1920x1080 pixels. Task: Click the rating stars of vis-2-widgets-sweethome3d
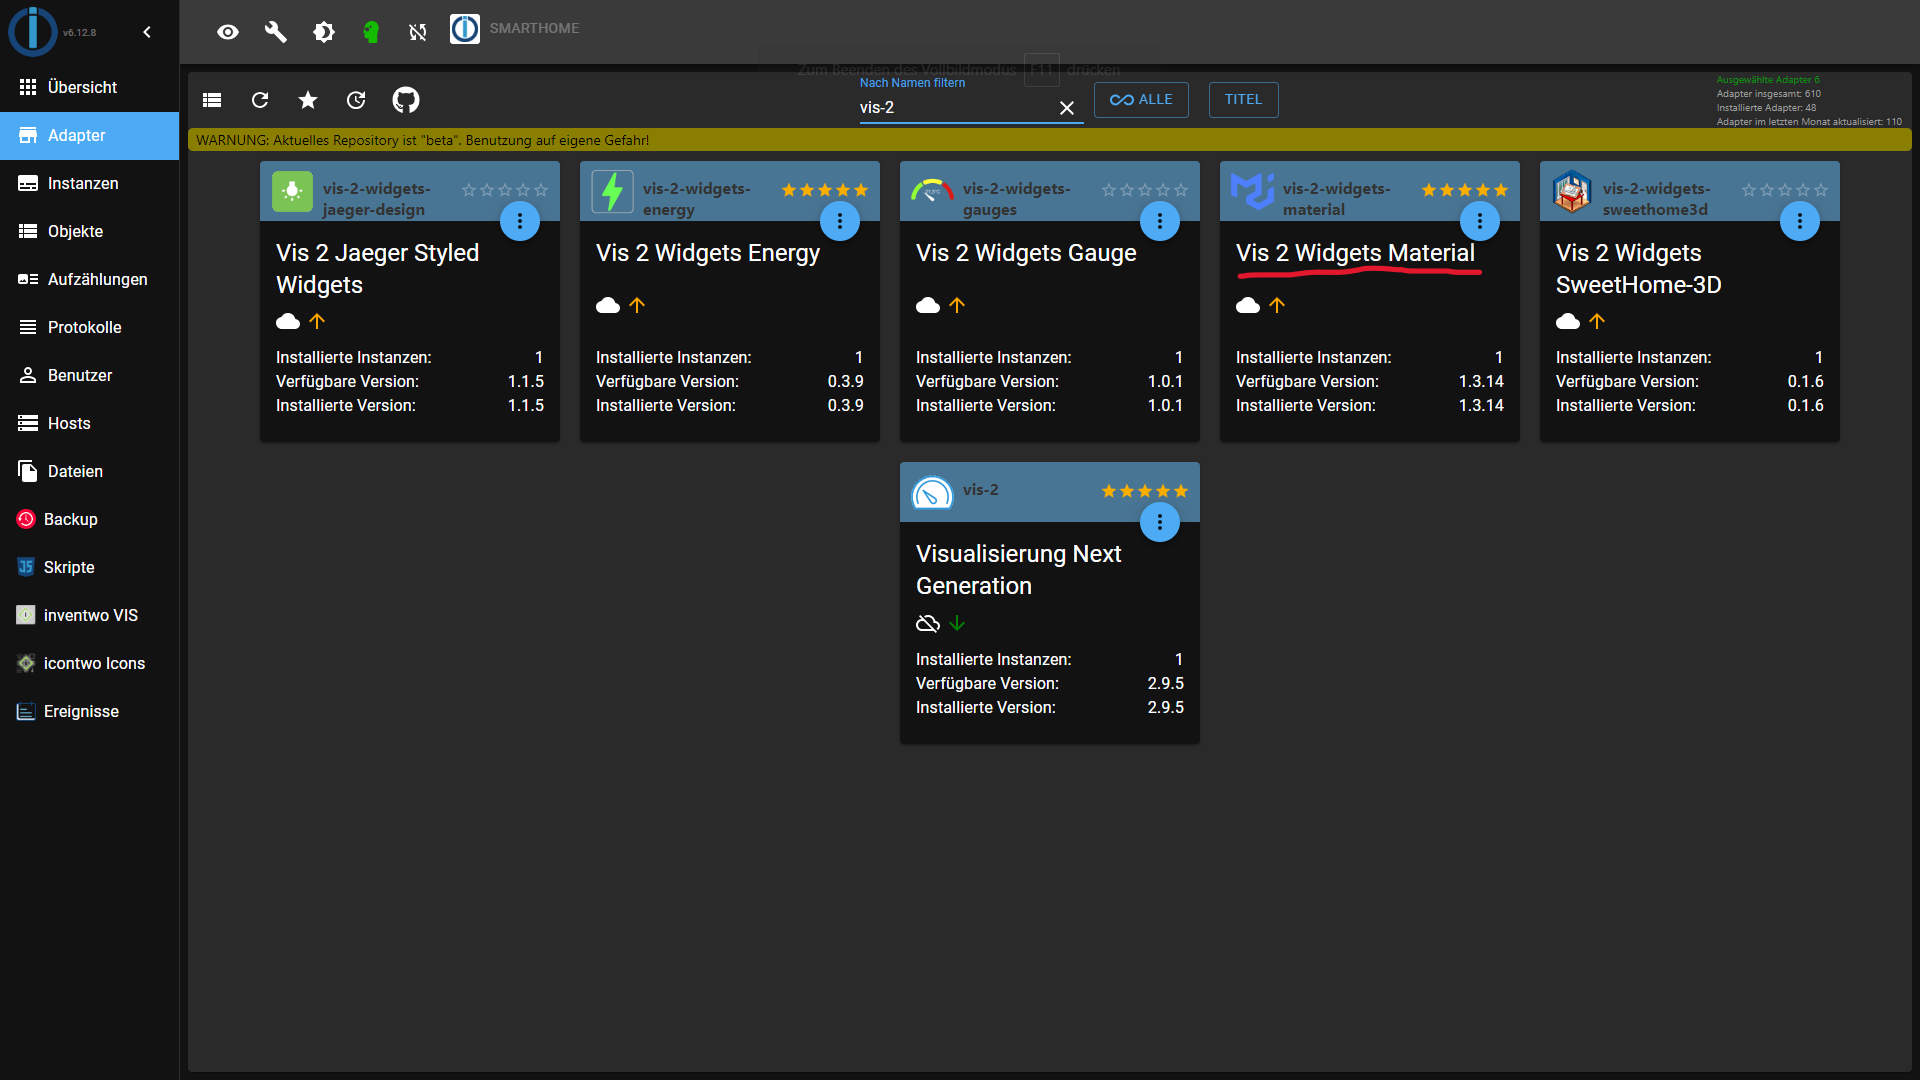tap(1785, 190)
